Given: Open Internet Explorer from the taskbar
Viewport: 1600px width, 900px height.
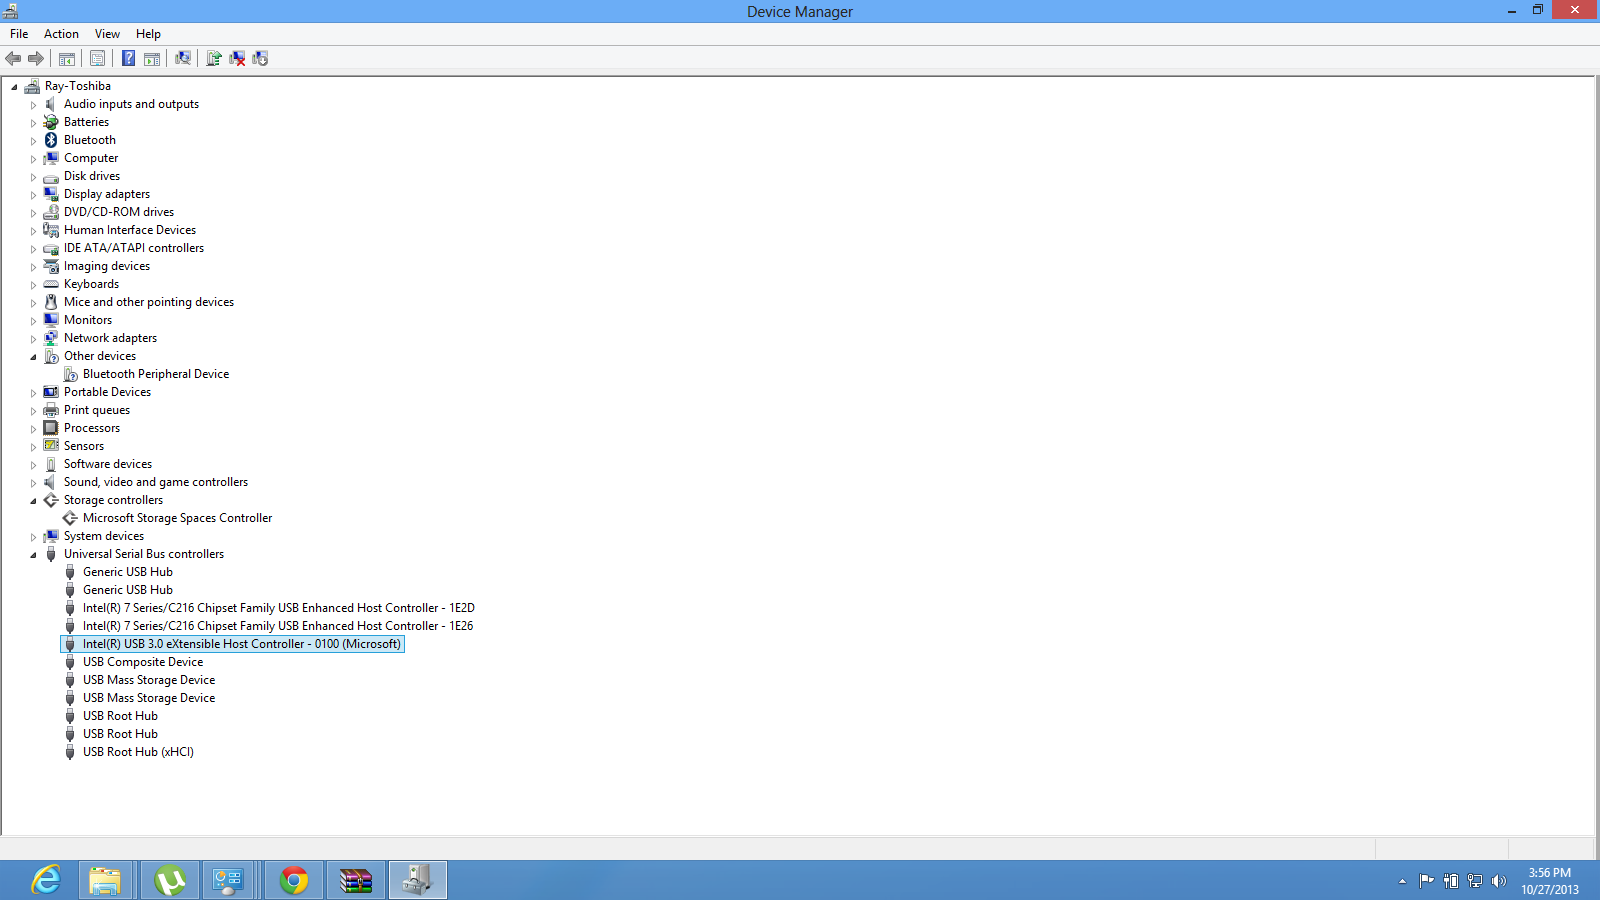Looking at the screenshot, I should coord(46,880).
